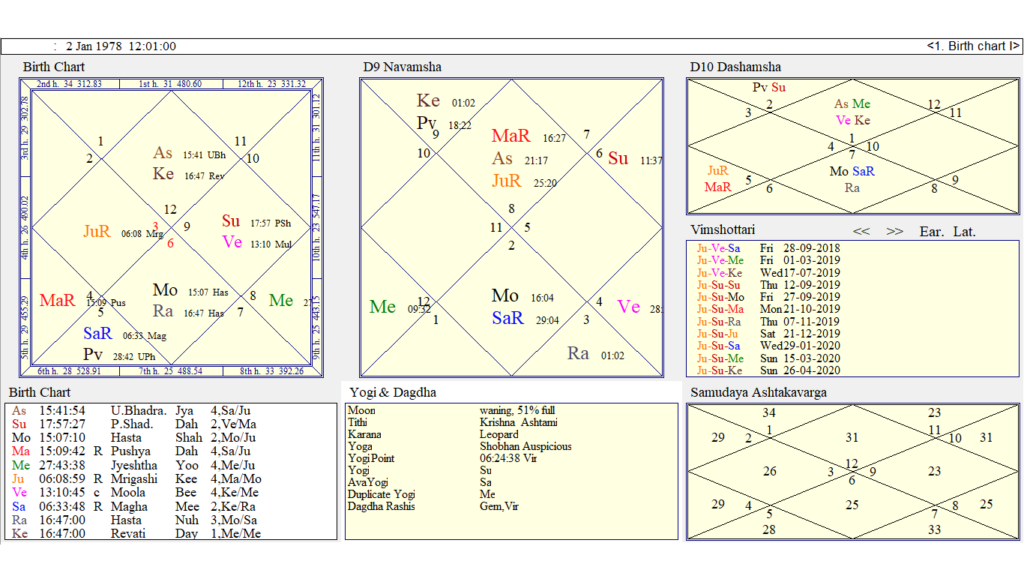This screenshot has height=576, width=1024.
Task: Open the '<1. Birth chart I>' page selector
Action: (x=972, y=46)
